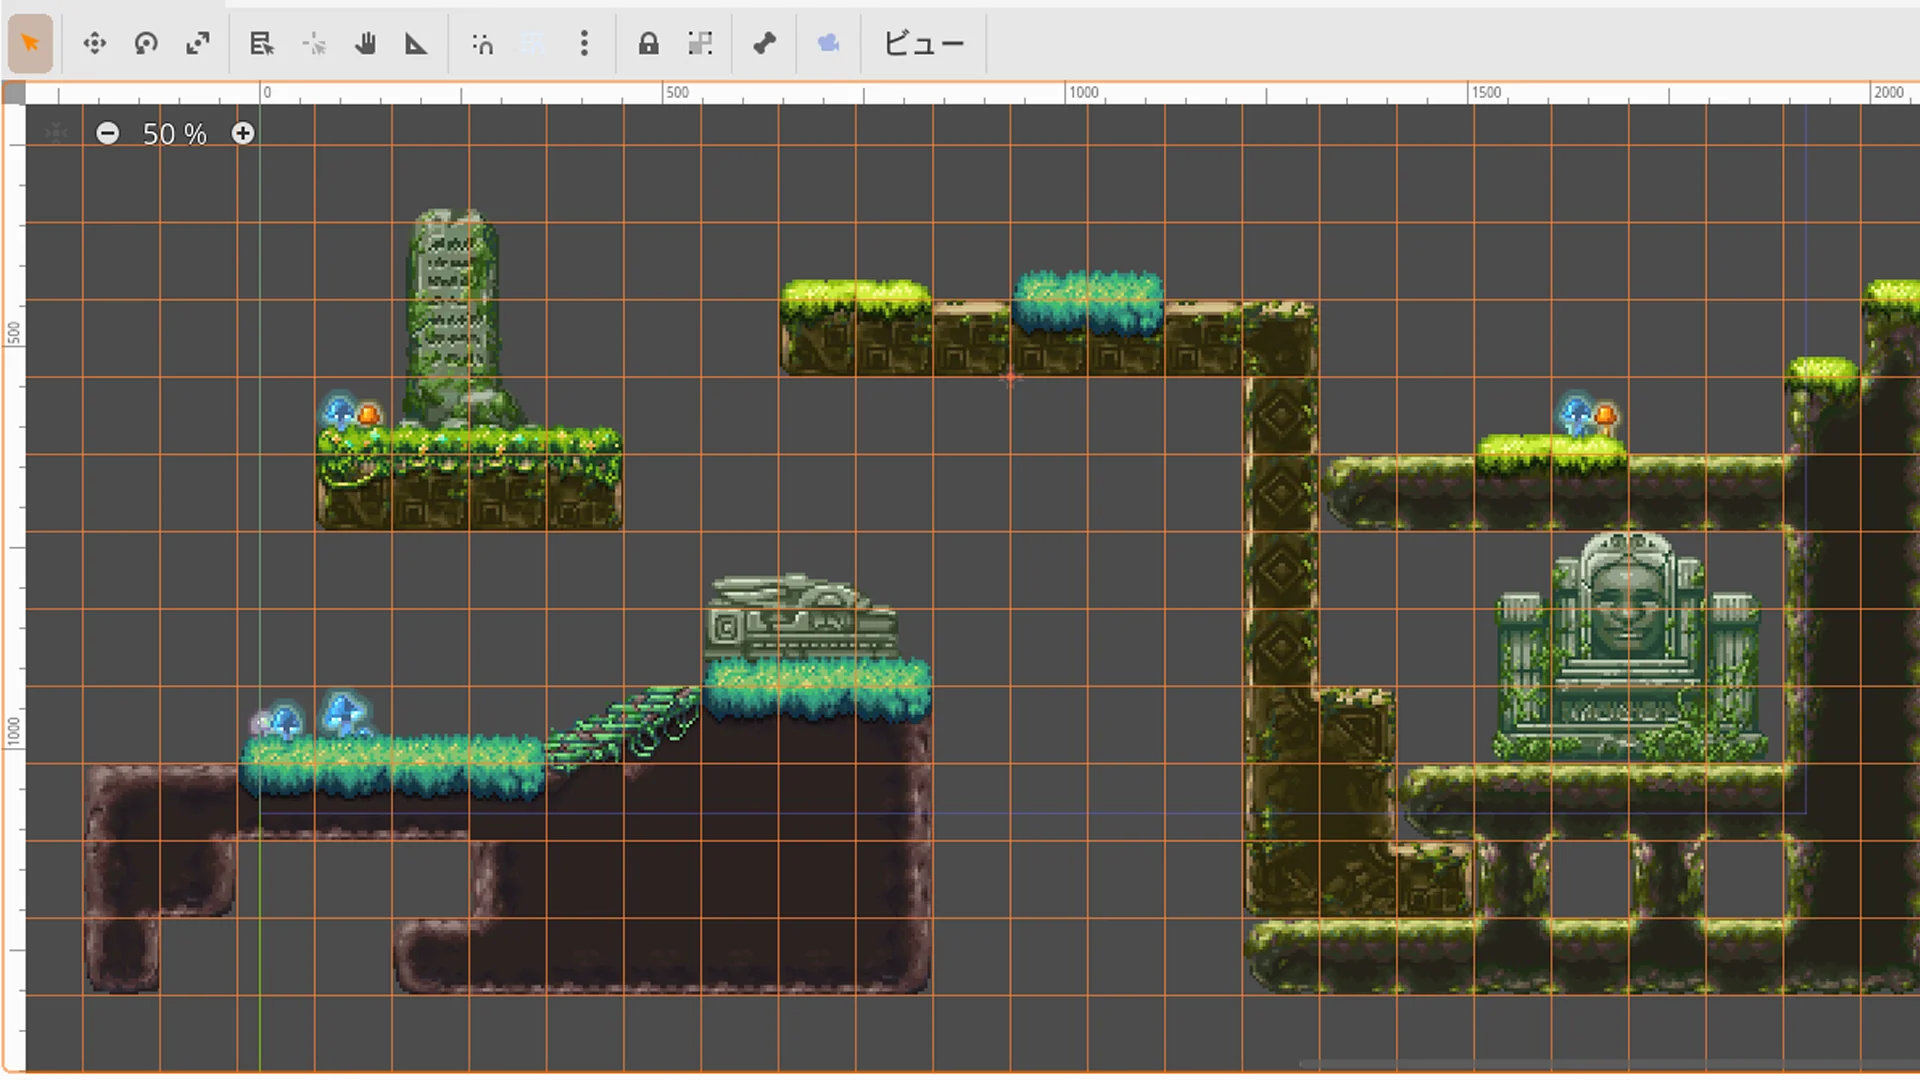Viewport: 1920px width, 1080px height.
Task: Zoom in with the plus button
Action: coord(243,133)
